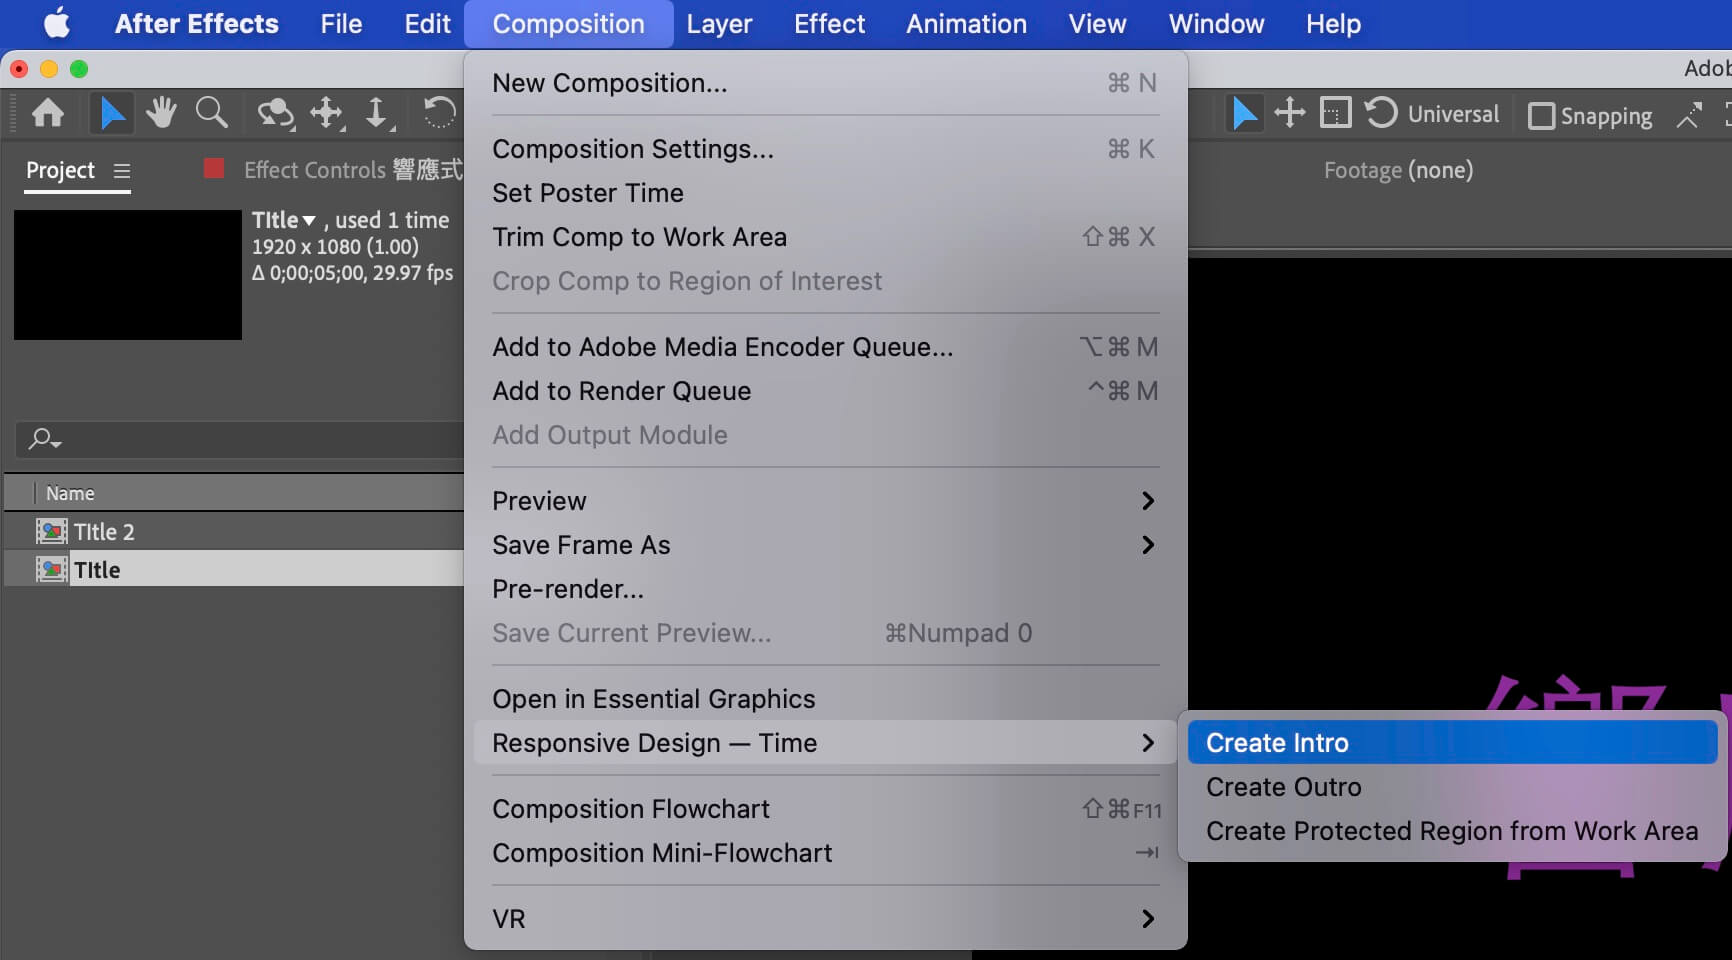
Task: Open the Animation menu
Action: [966, 23]
